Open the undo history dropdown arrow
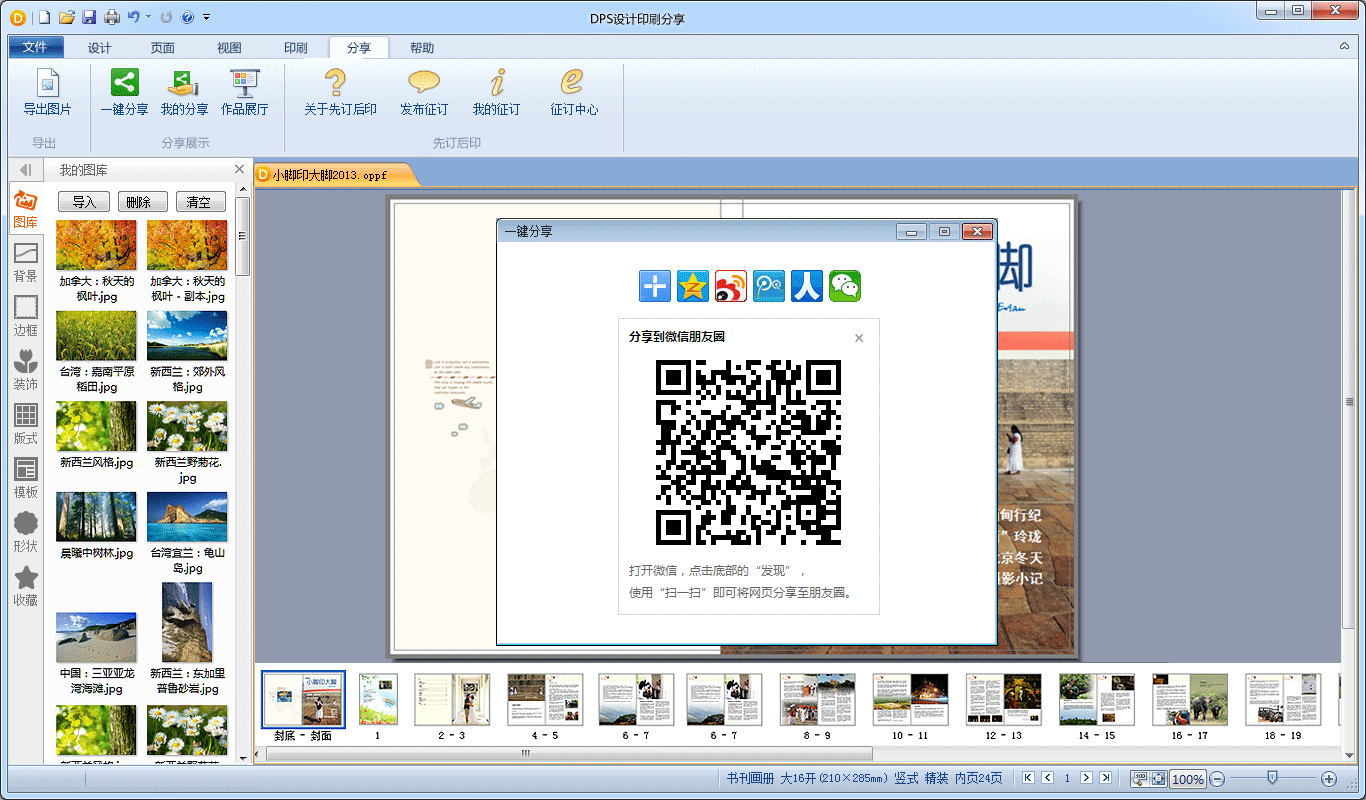Image resolution: width=1366 pixels, height=800 pixels. tap(148, 17)
